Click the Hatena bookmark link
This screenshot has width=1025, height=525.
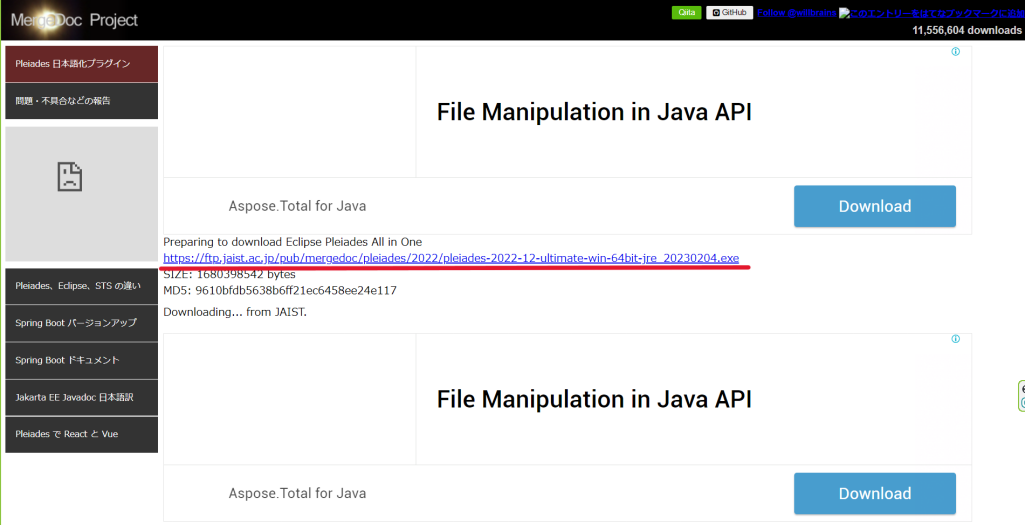point(932,12)
